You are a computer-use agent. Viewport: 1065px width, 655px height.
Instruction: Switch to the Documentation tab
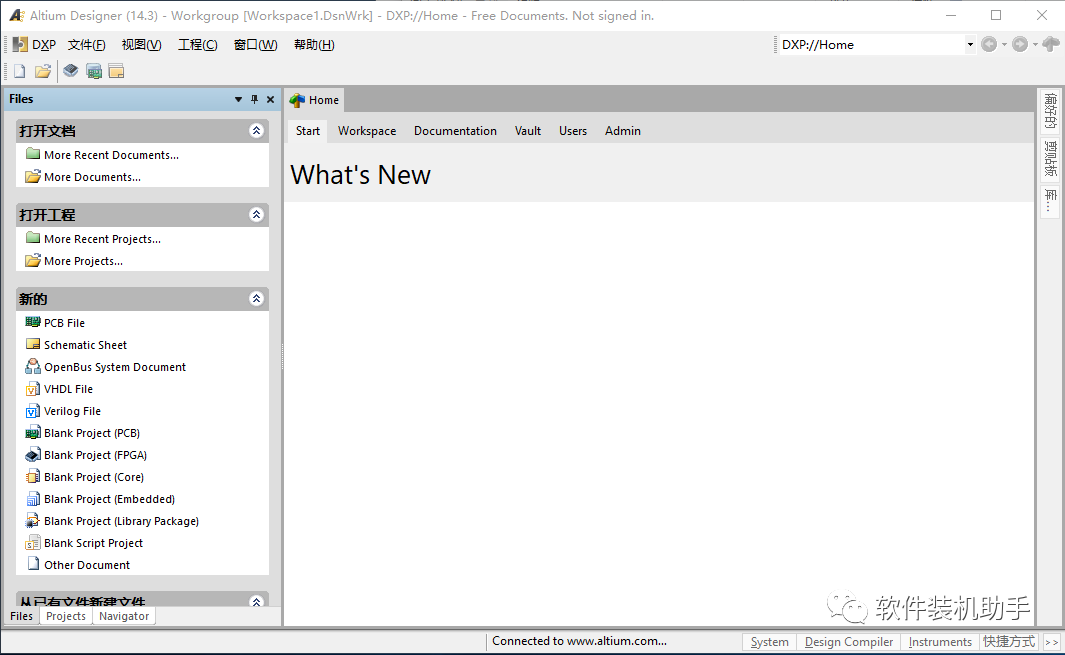455,130
